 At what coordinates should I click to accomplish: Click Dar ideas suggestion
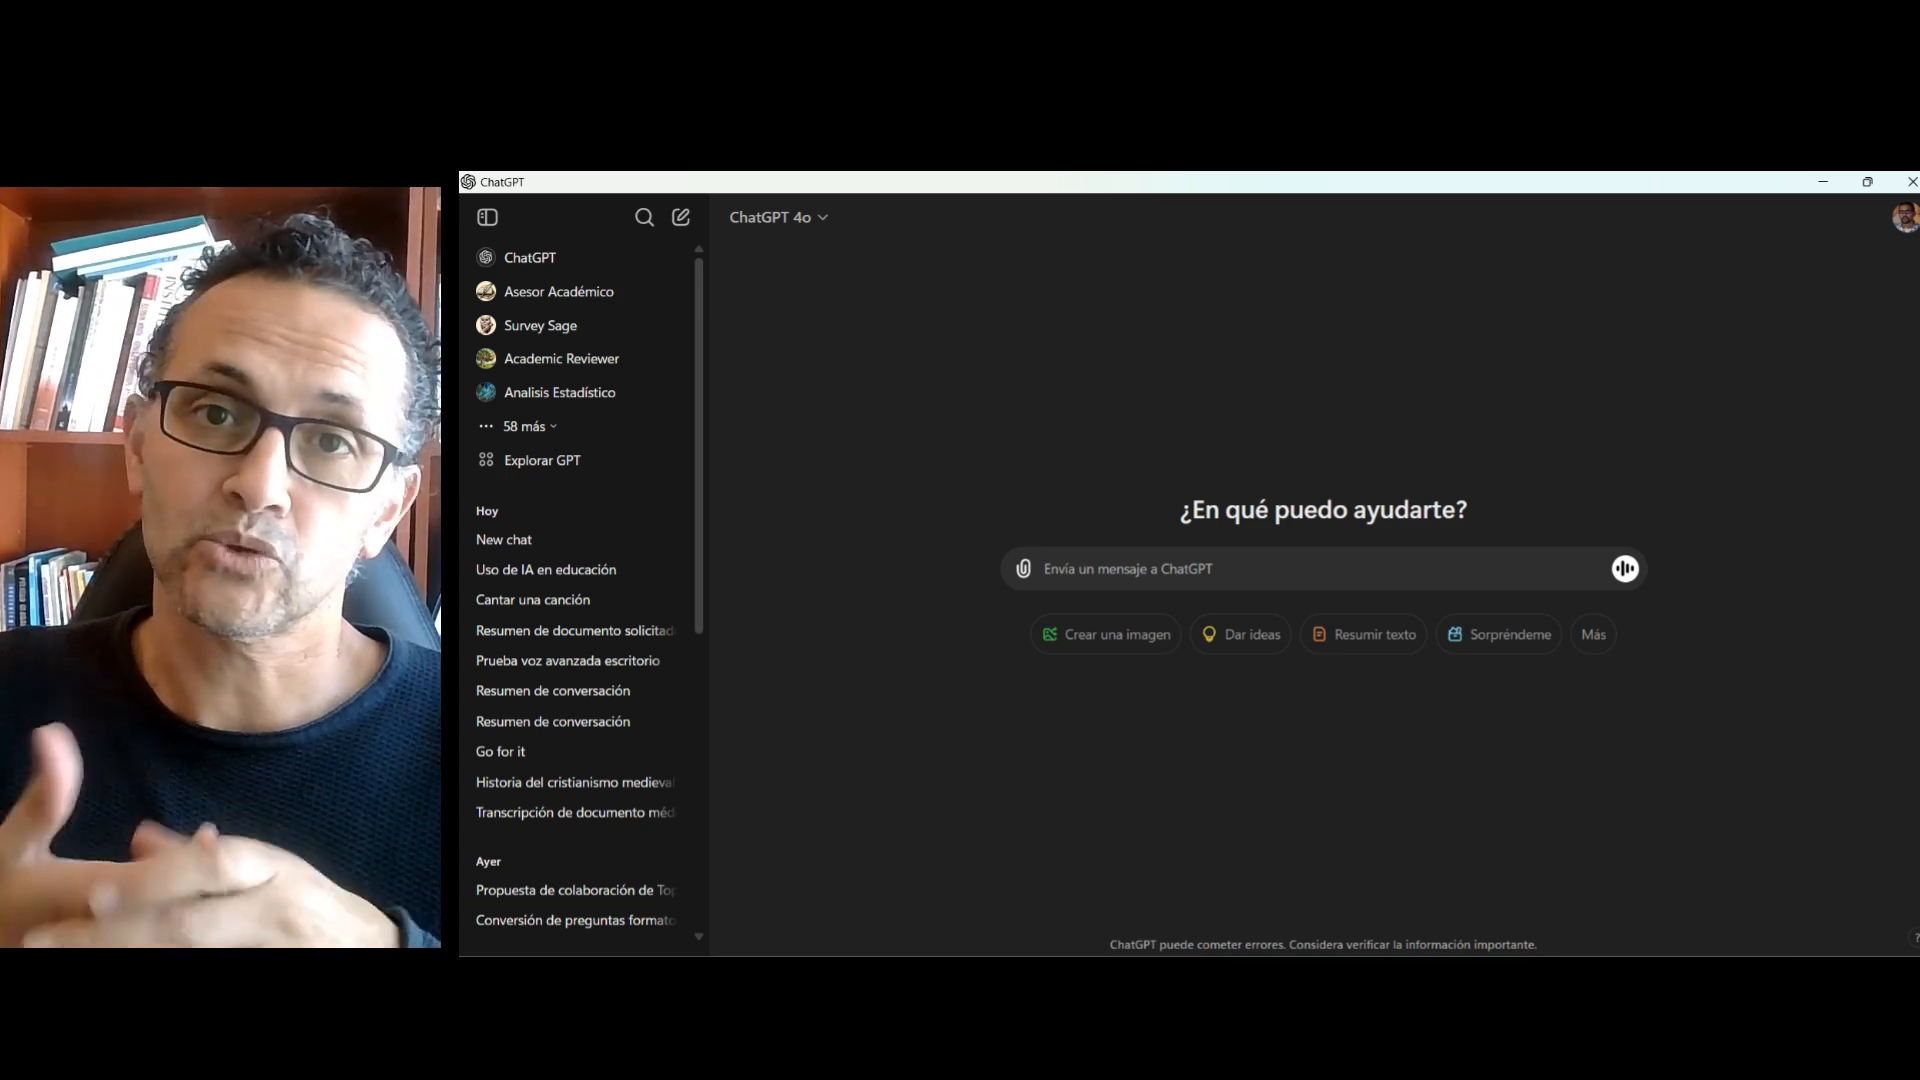point(1241,634)
